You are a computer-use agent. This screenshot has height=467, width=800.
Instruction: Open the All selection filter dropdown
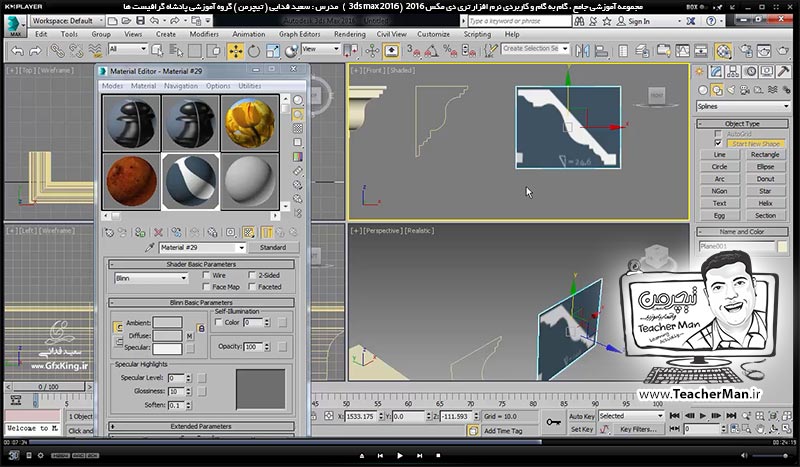click(128, 49)
